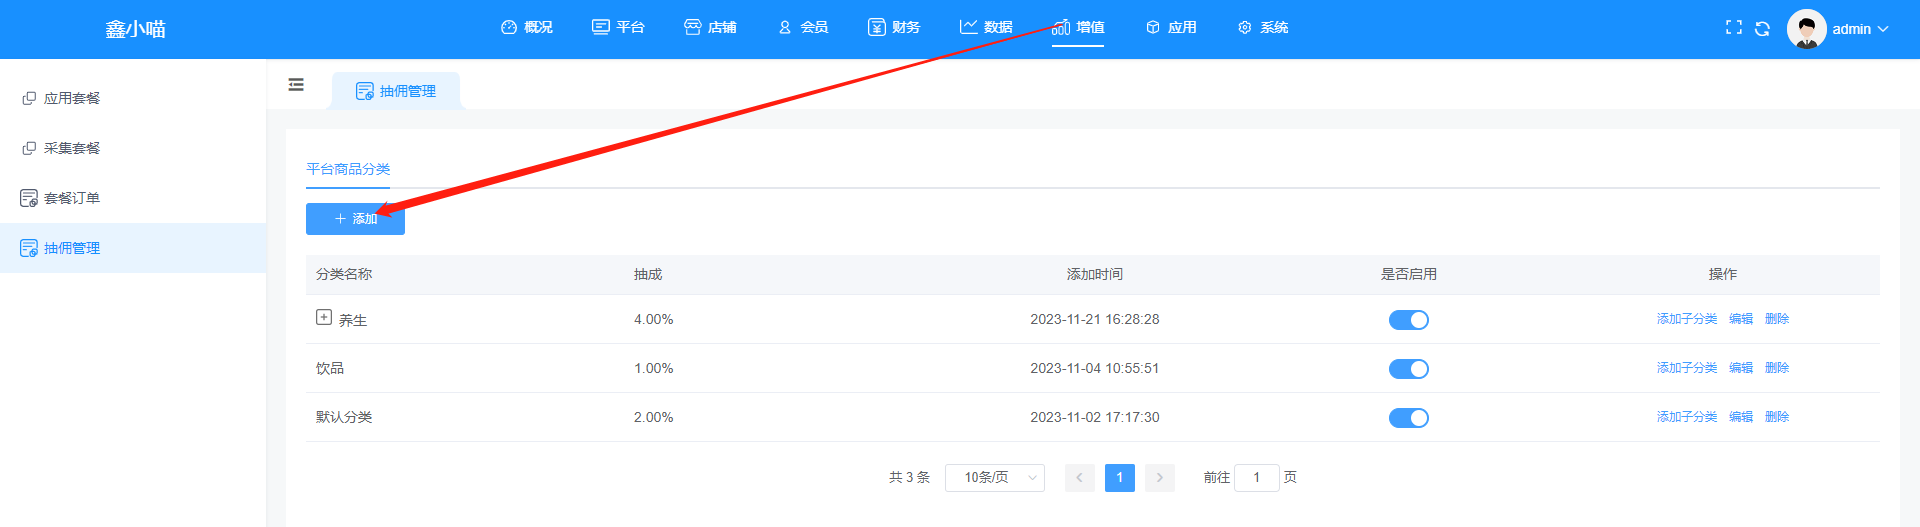The image size is (1920, 527).
Task: Toggle the 饮品 enabled switch
Action: 1408,369
